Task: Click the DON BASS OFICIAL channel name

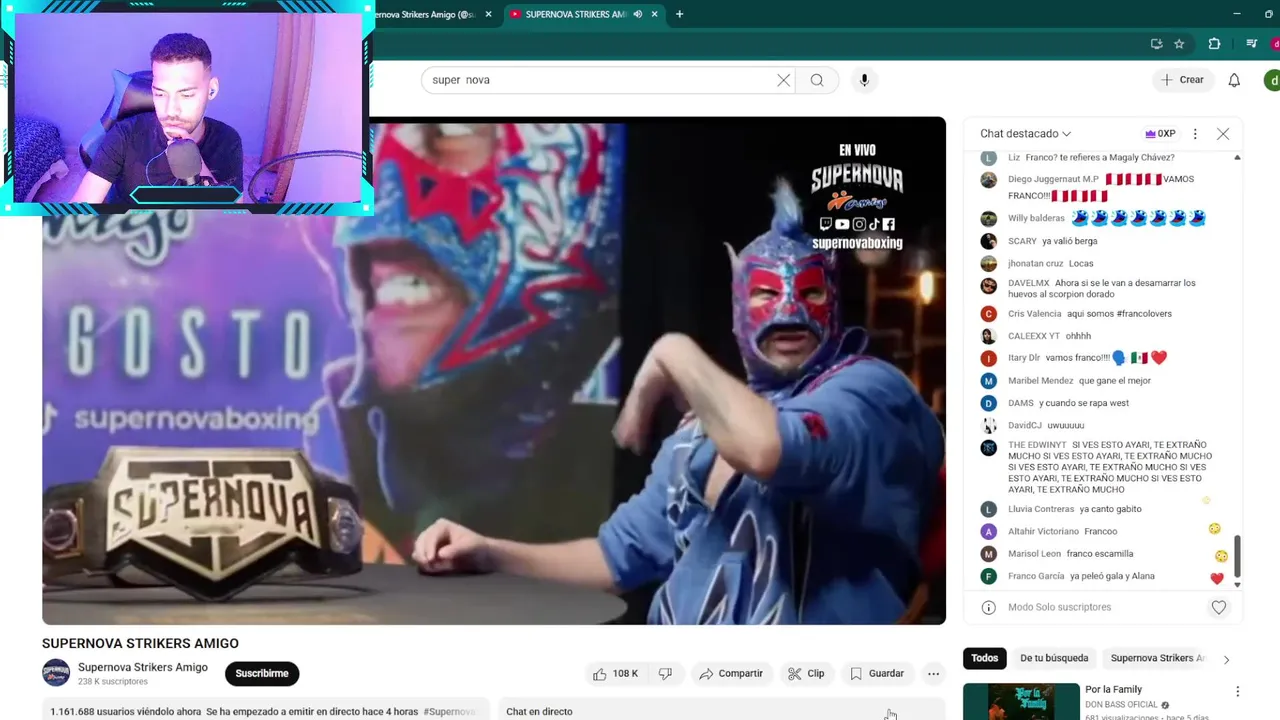Action: tap(1122, 705)
